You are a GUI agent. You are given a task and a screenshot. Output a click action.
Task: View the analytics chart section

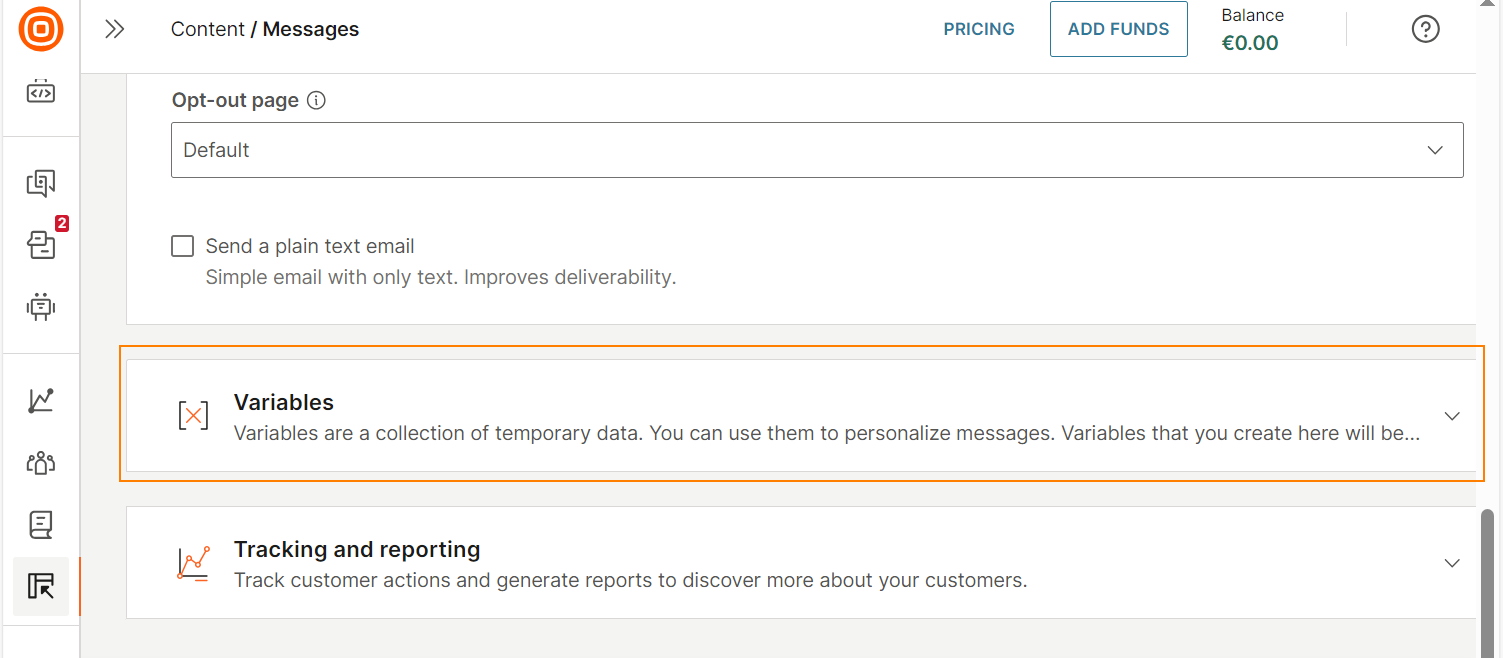[40, 400]
